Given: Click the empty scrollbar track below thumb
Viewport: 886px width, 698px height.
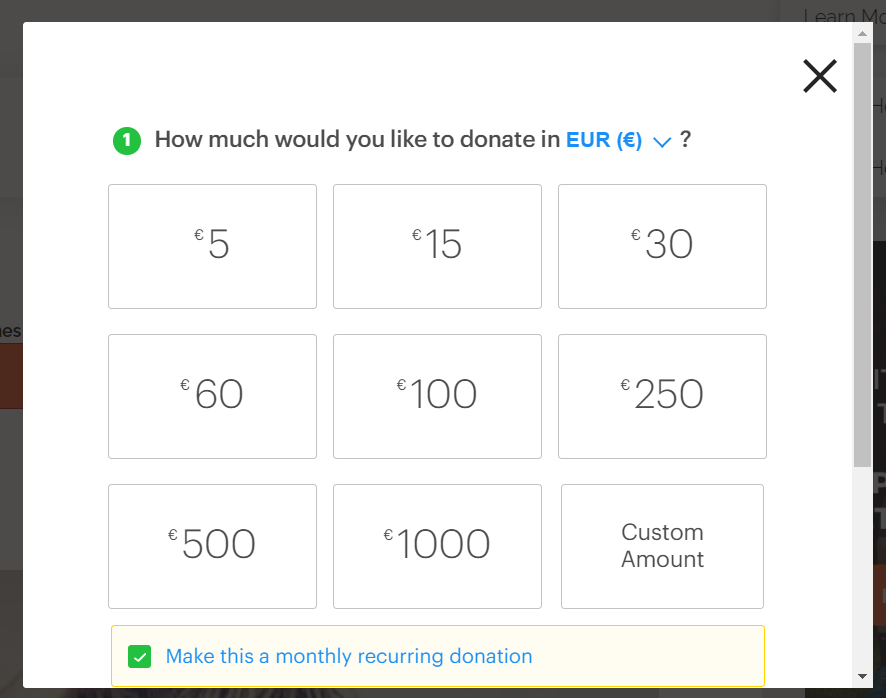Looking at the screenshot, I should coord(862,567).
